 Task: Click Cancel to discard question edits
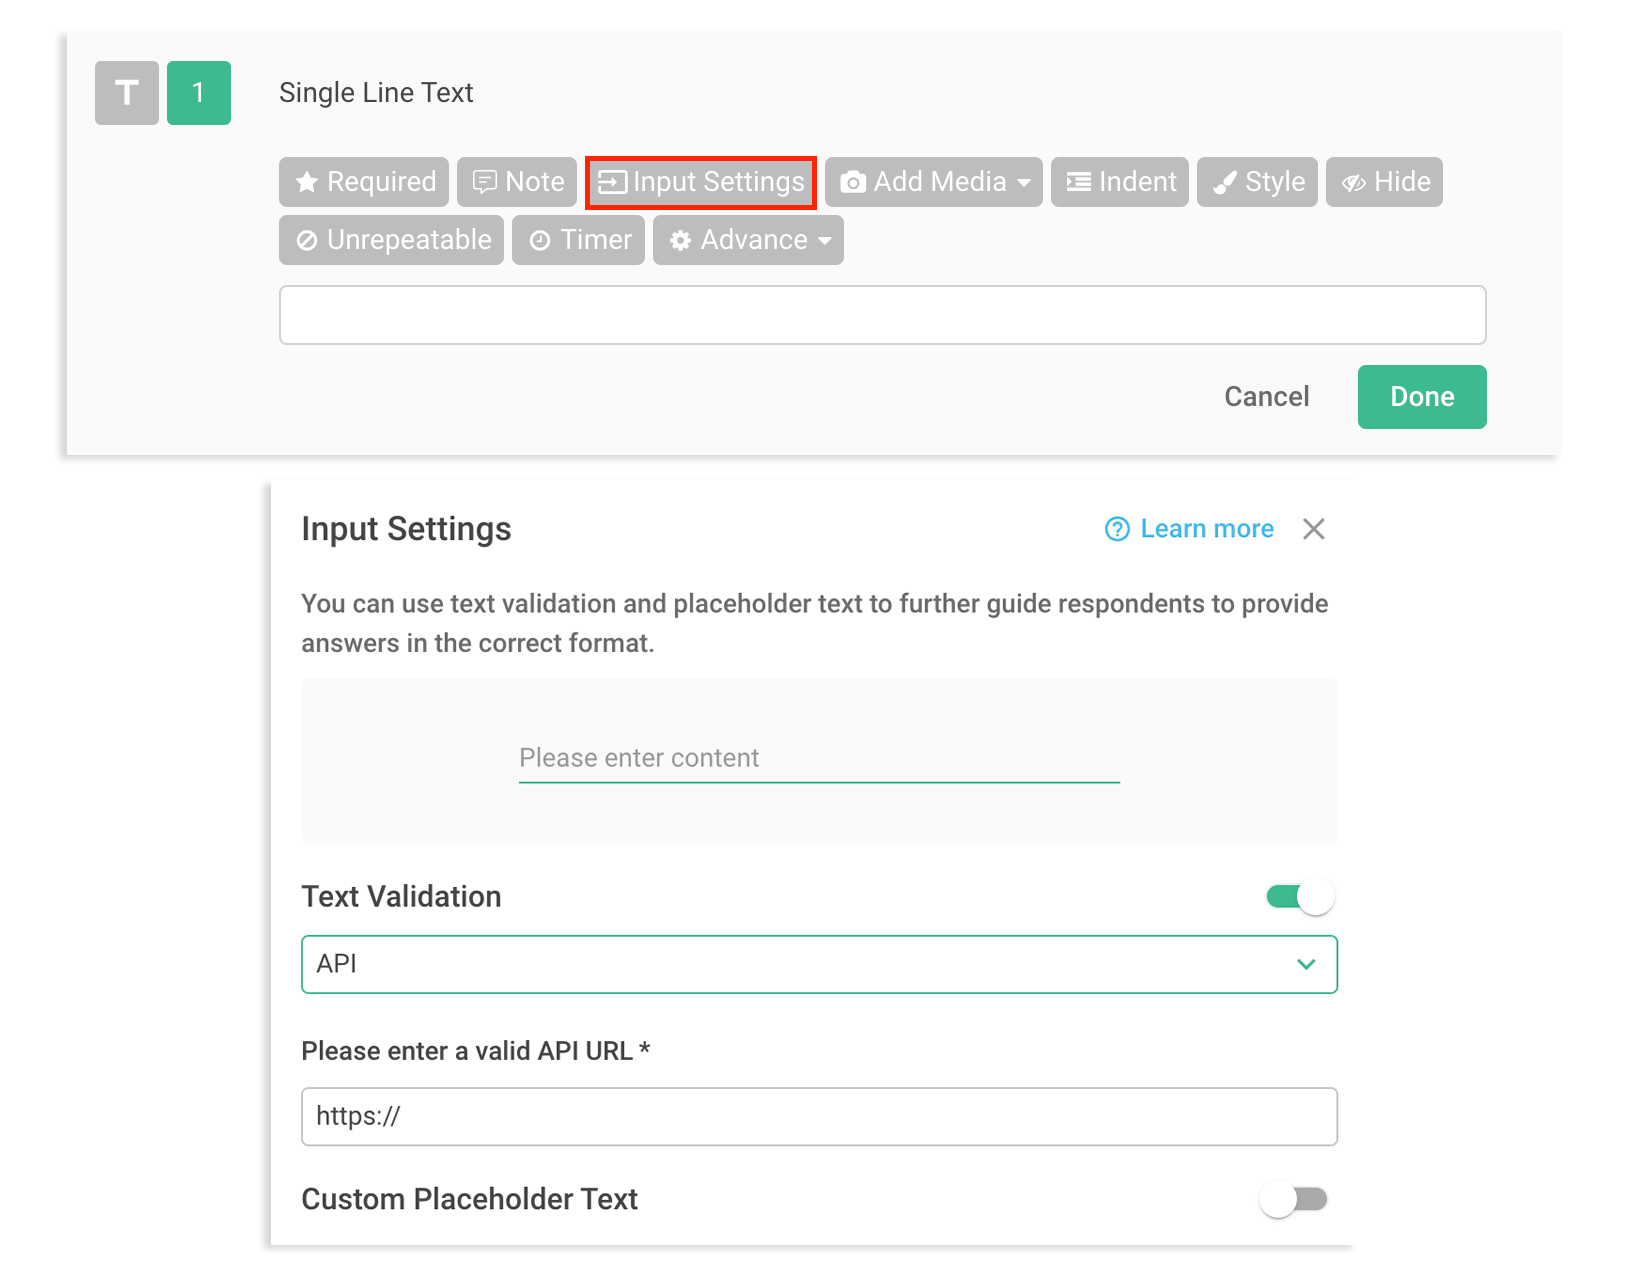(x=1266, y=397)
